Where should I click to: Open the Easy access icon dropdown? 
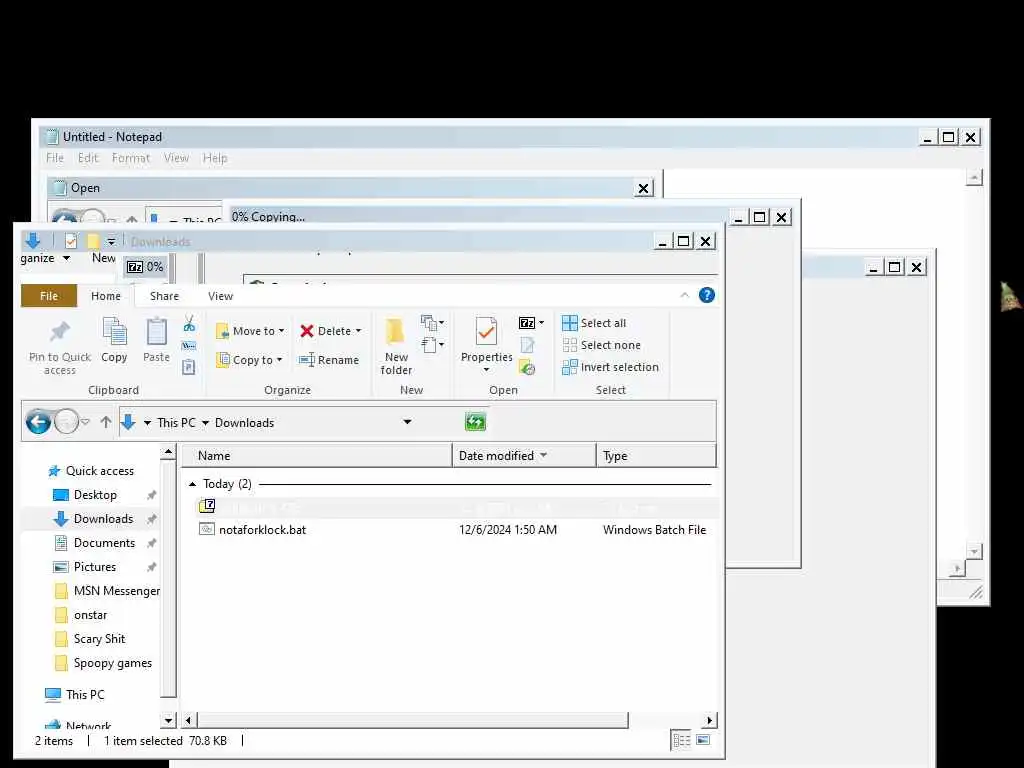[x=432, y=344]
